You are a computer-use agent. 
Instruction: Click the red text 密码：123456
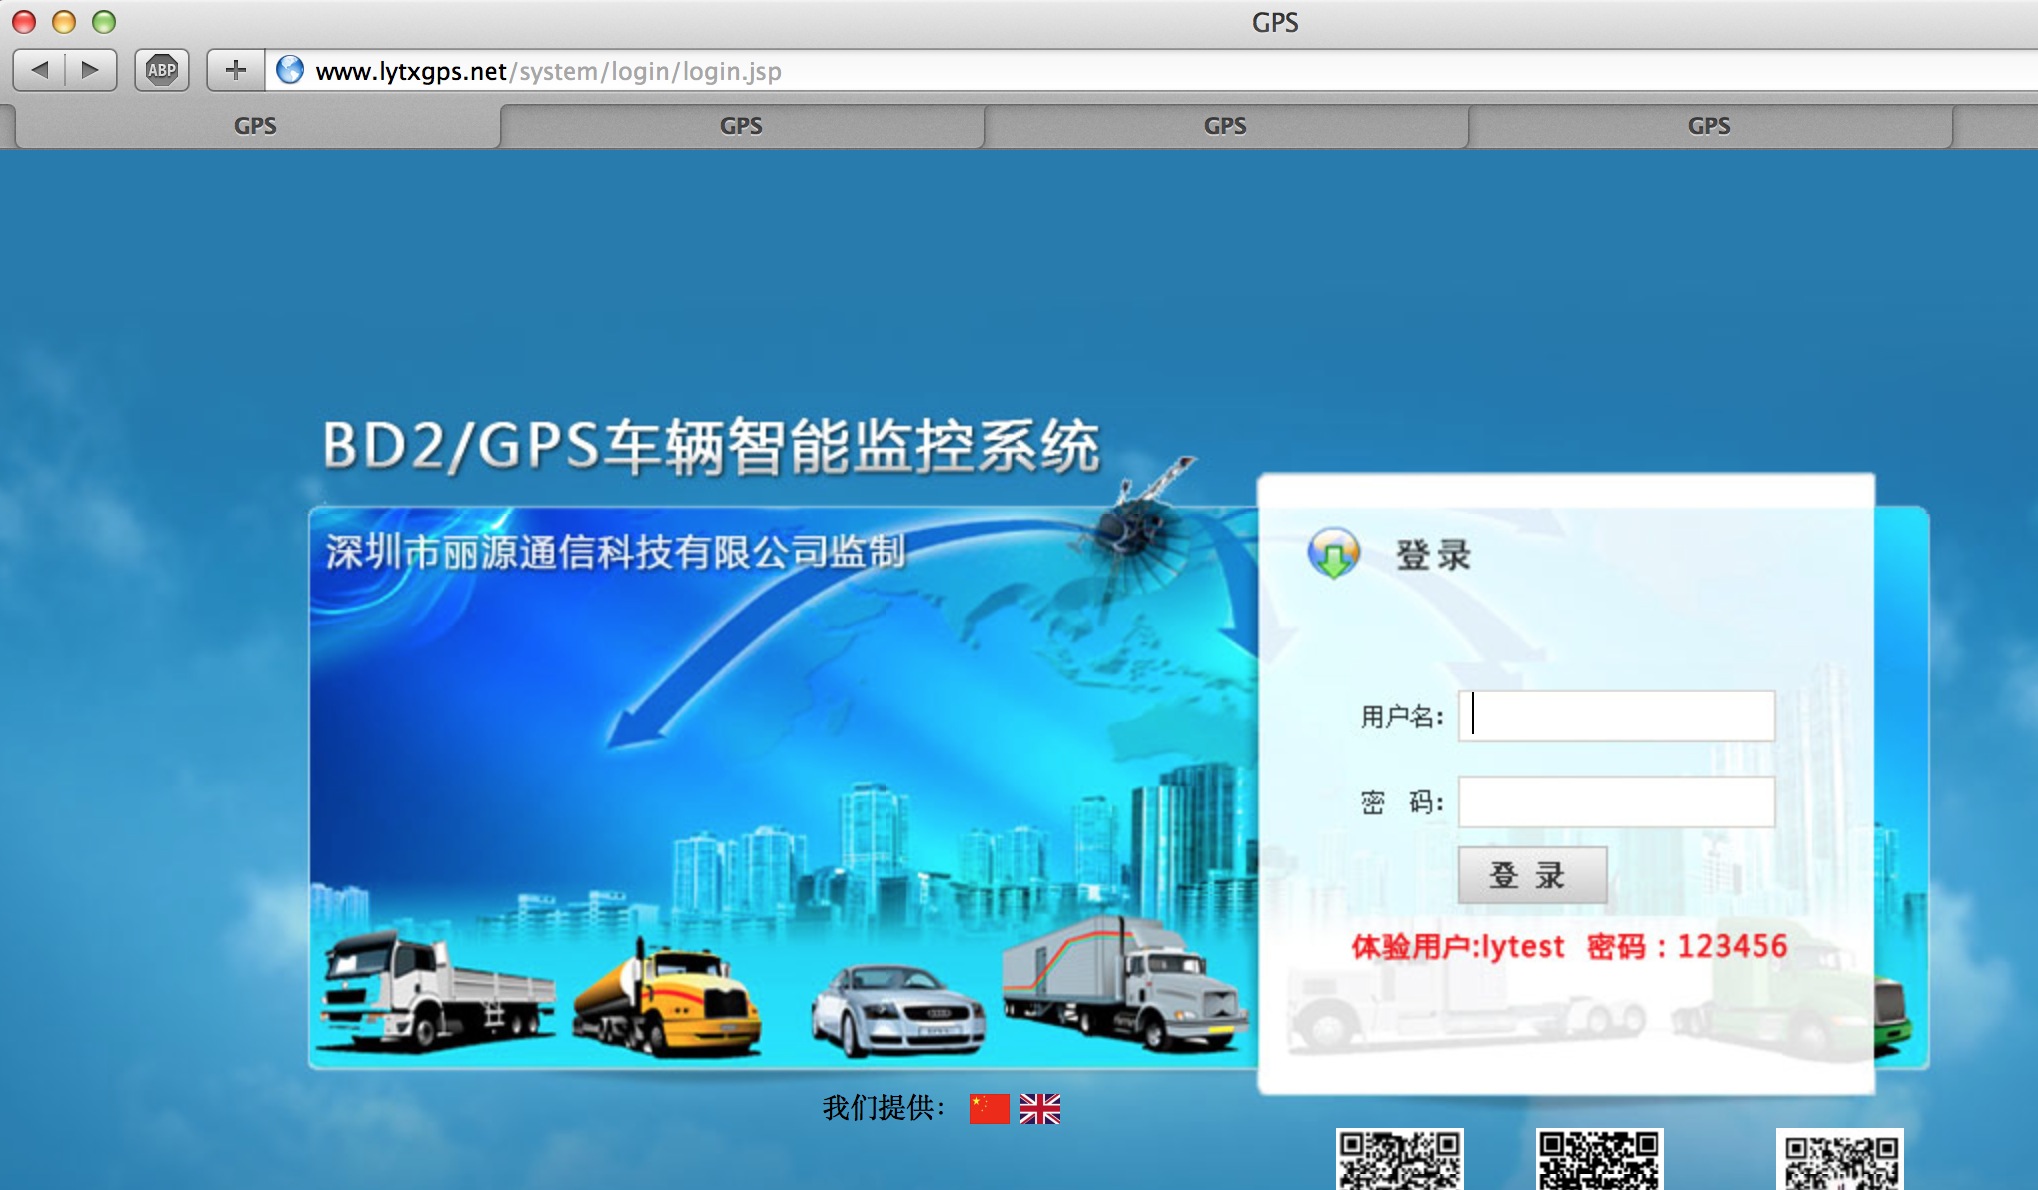tap(1687, 946)
